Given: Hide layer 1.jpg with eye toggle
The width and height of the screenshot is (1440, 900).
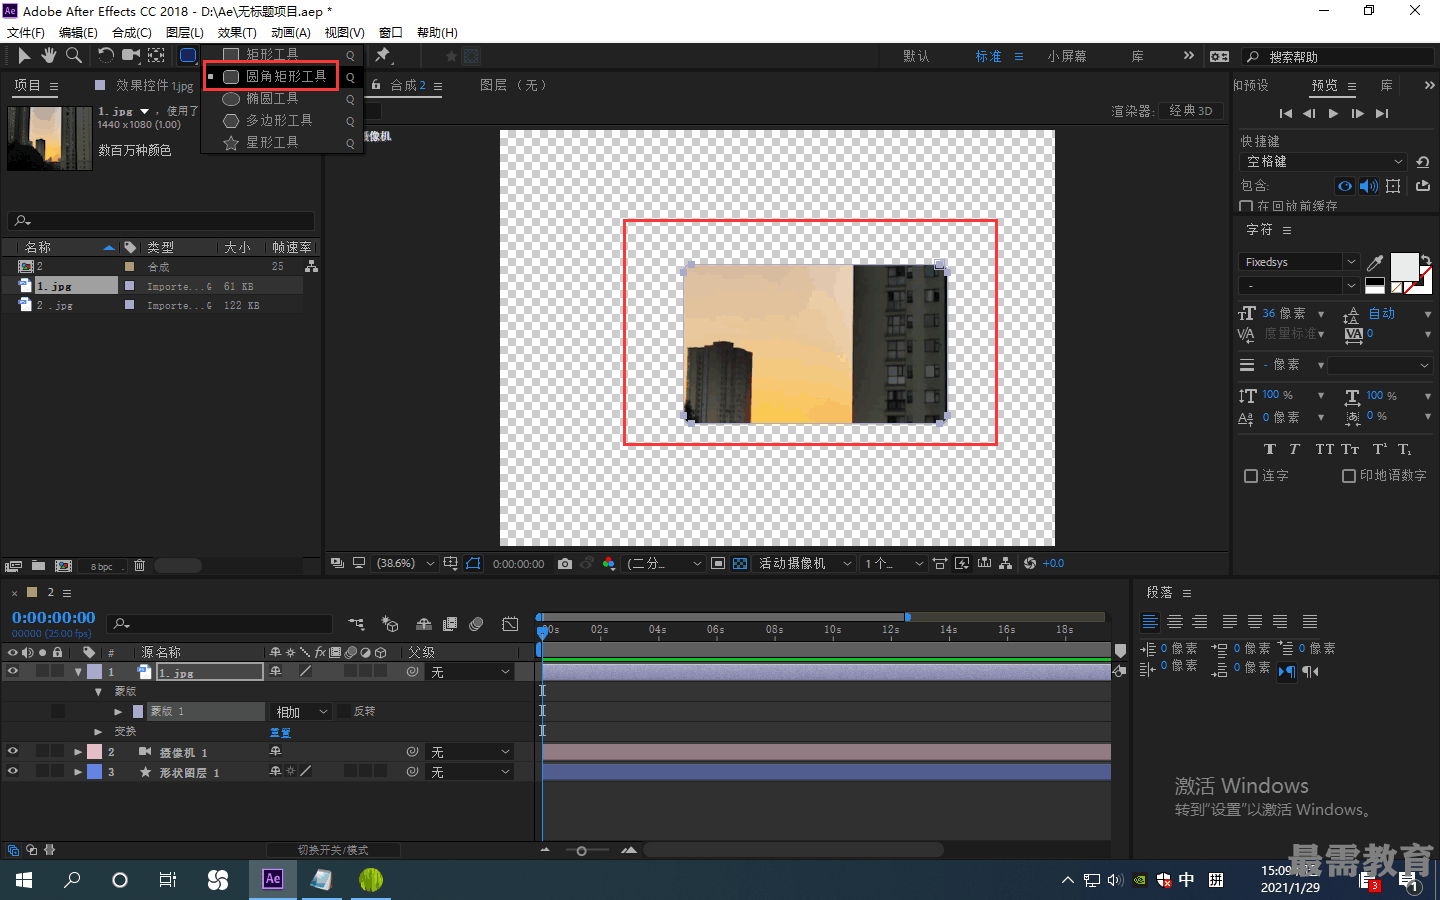Looking at the screenshot, I should [13, 672].
